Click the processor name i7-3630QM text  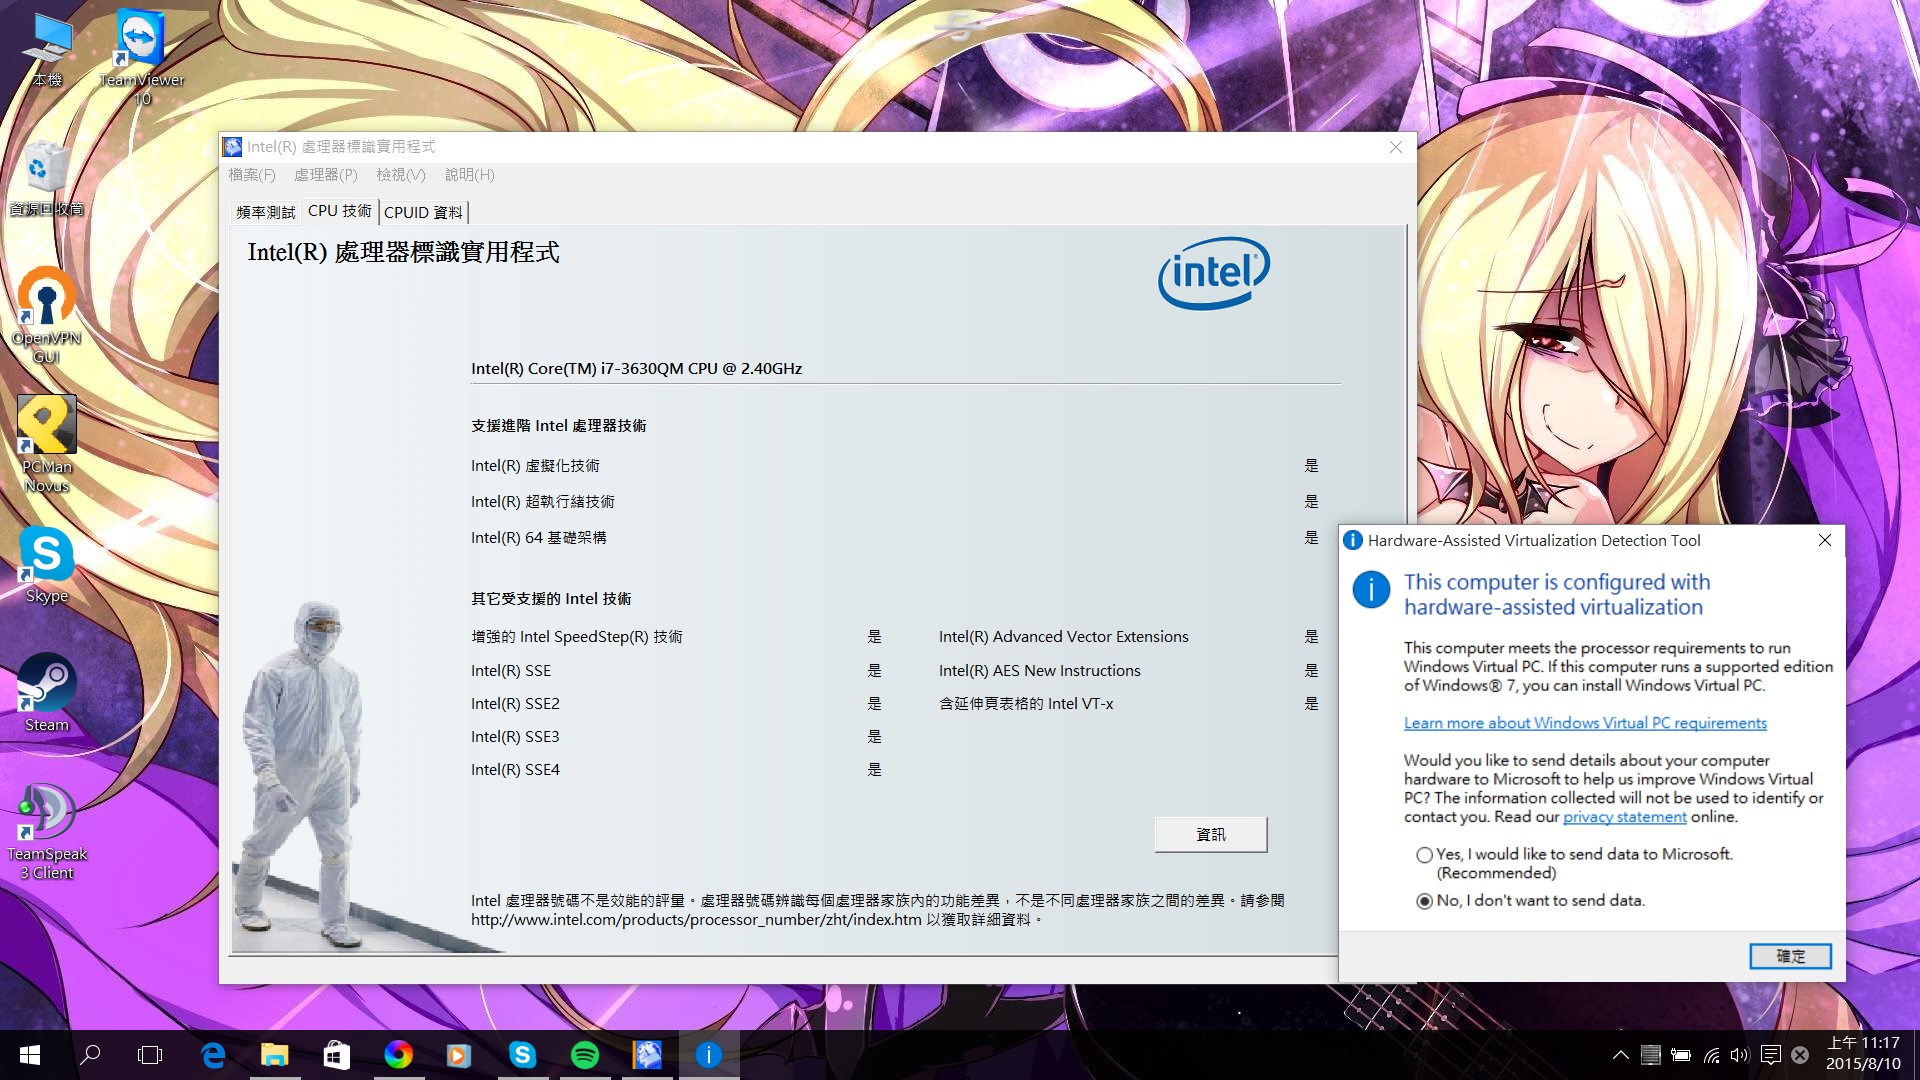637,368
